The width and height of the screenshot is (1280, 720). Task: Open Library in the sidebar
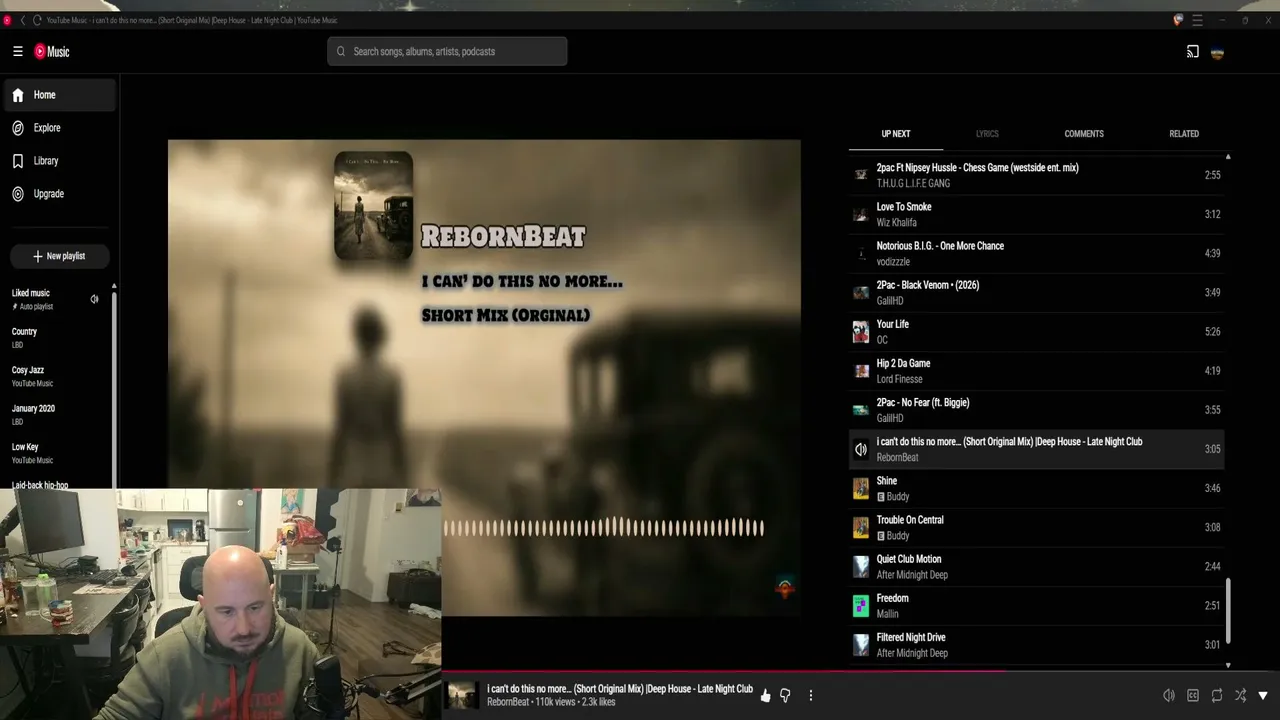[x=58, y=161]
